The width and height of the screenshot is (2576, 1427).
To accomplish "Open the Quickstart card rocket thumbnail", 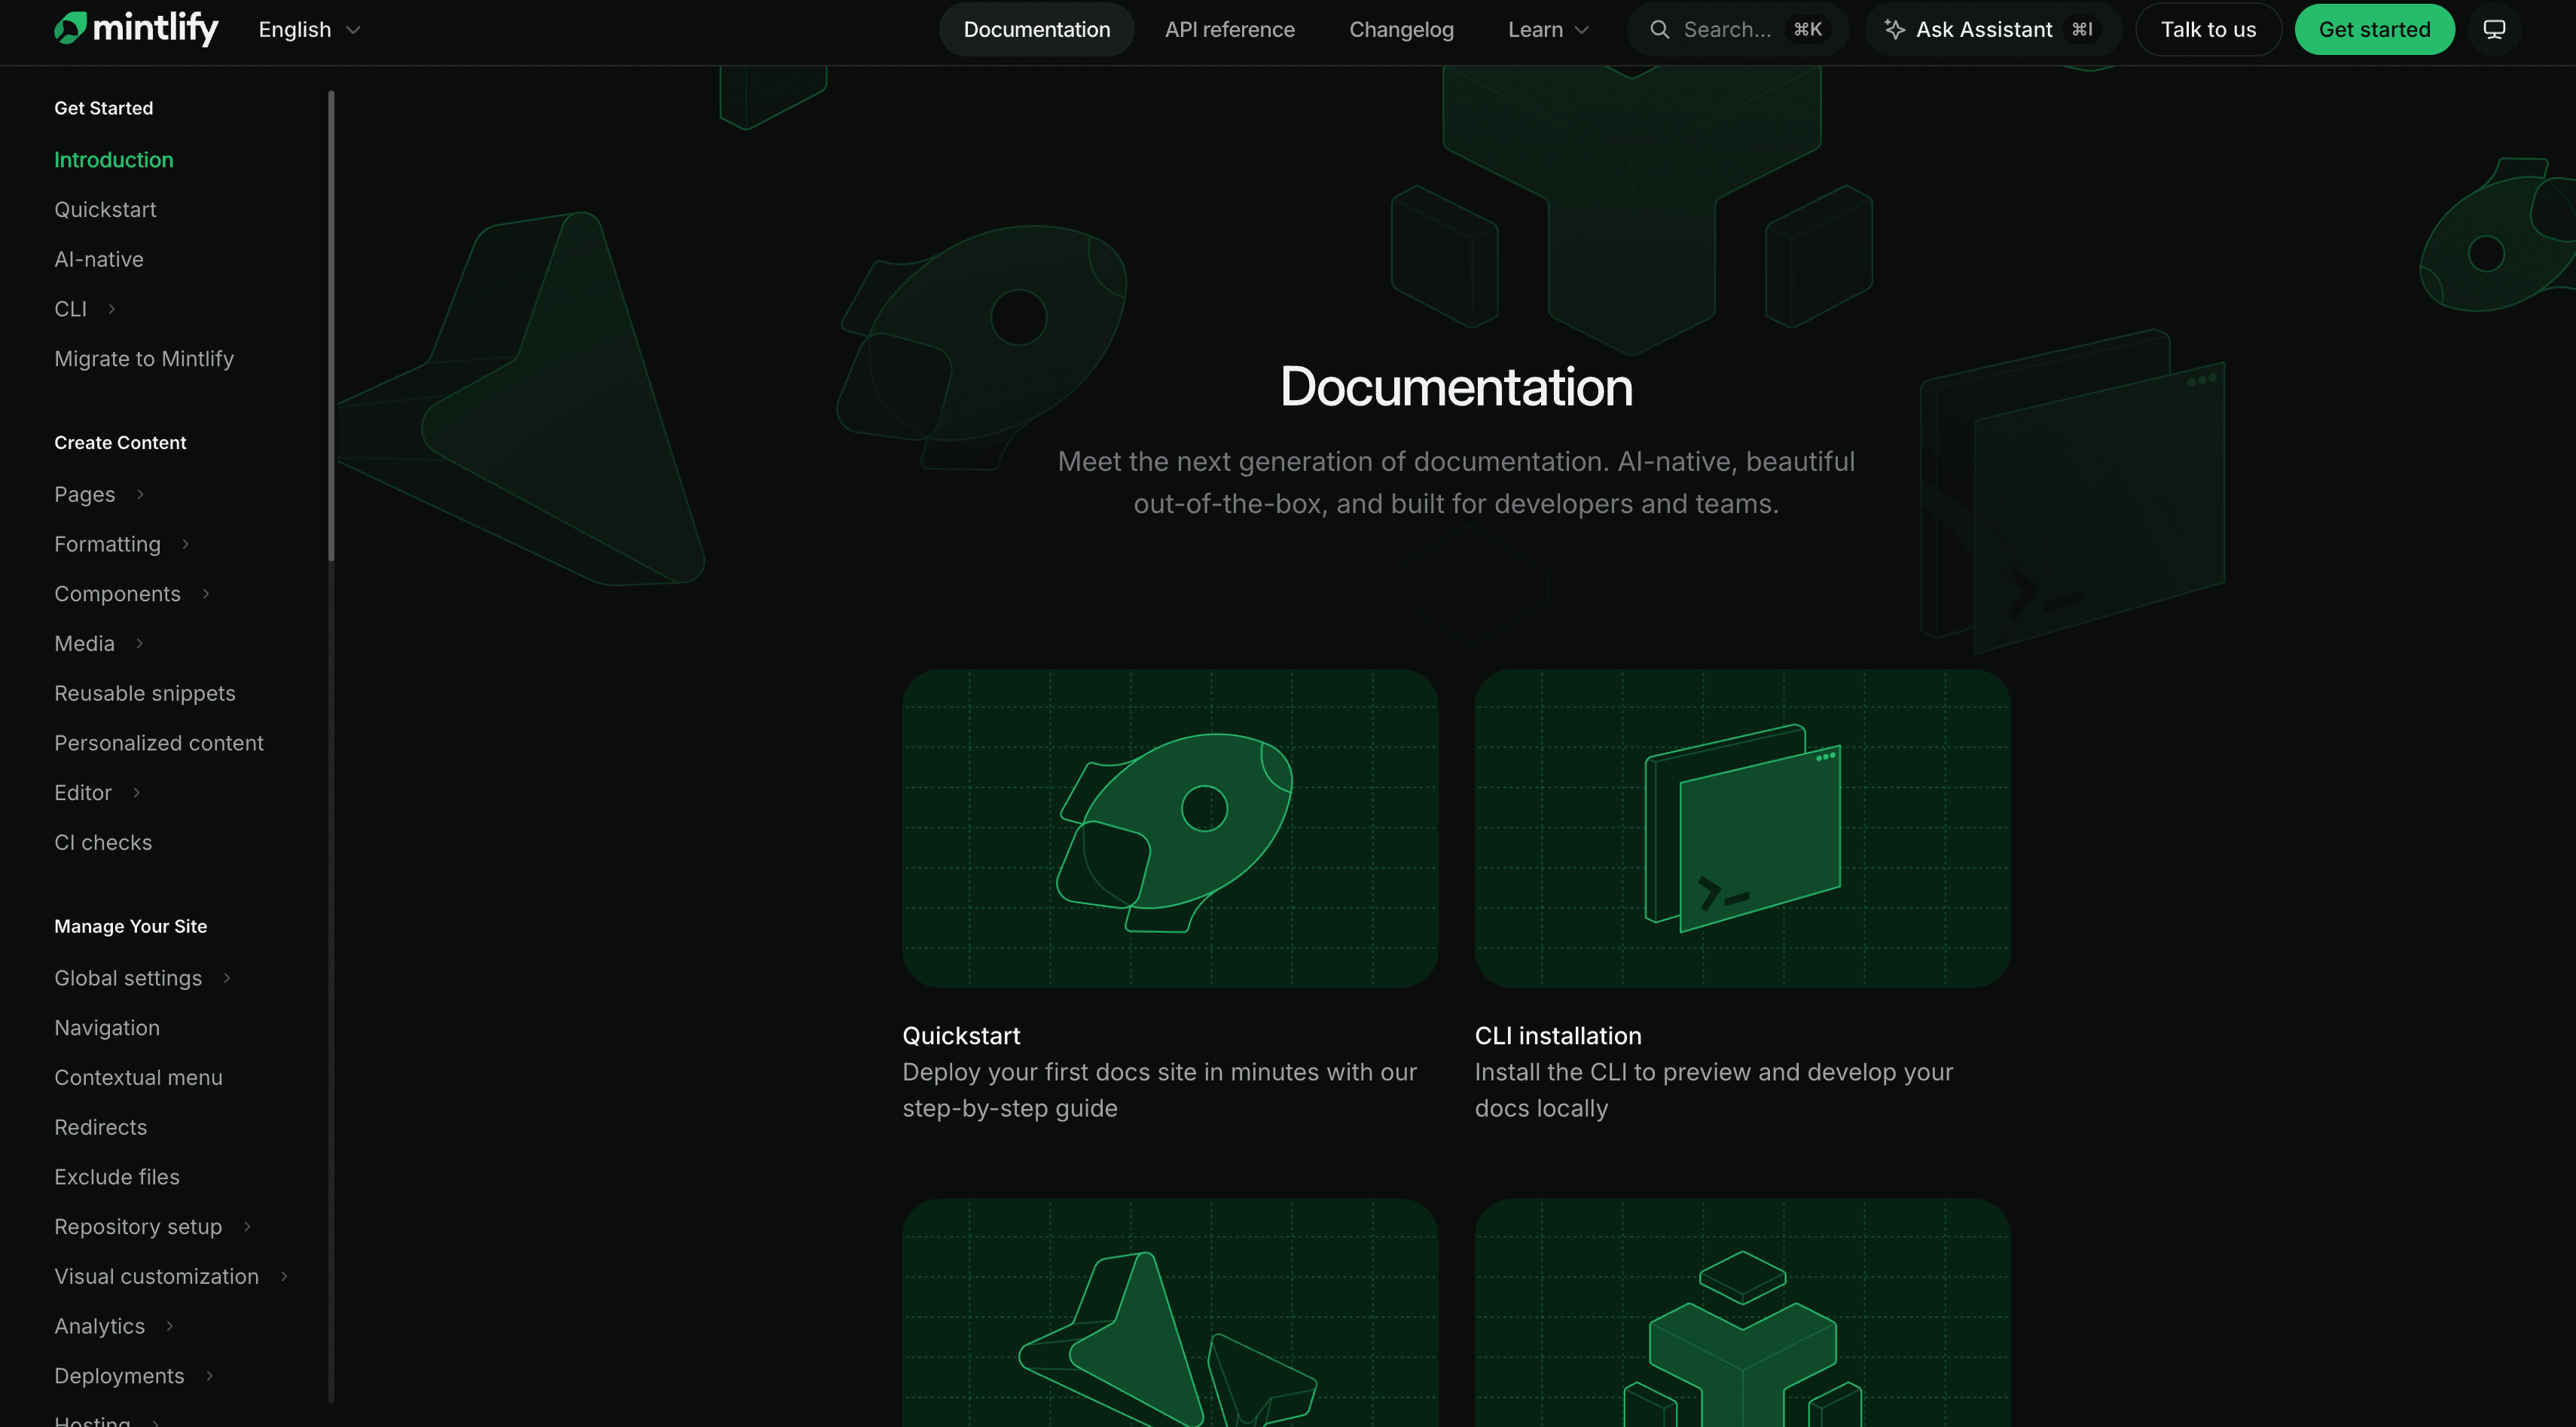I will coord(1170,829).
